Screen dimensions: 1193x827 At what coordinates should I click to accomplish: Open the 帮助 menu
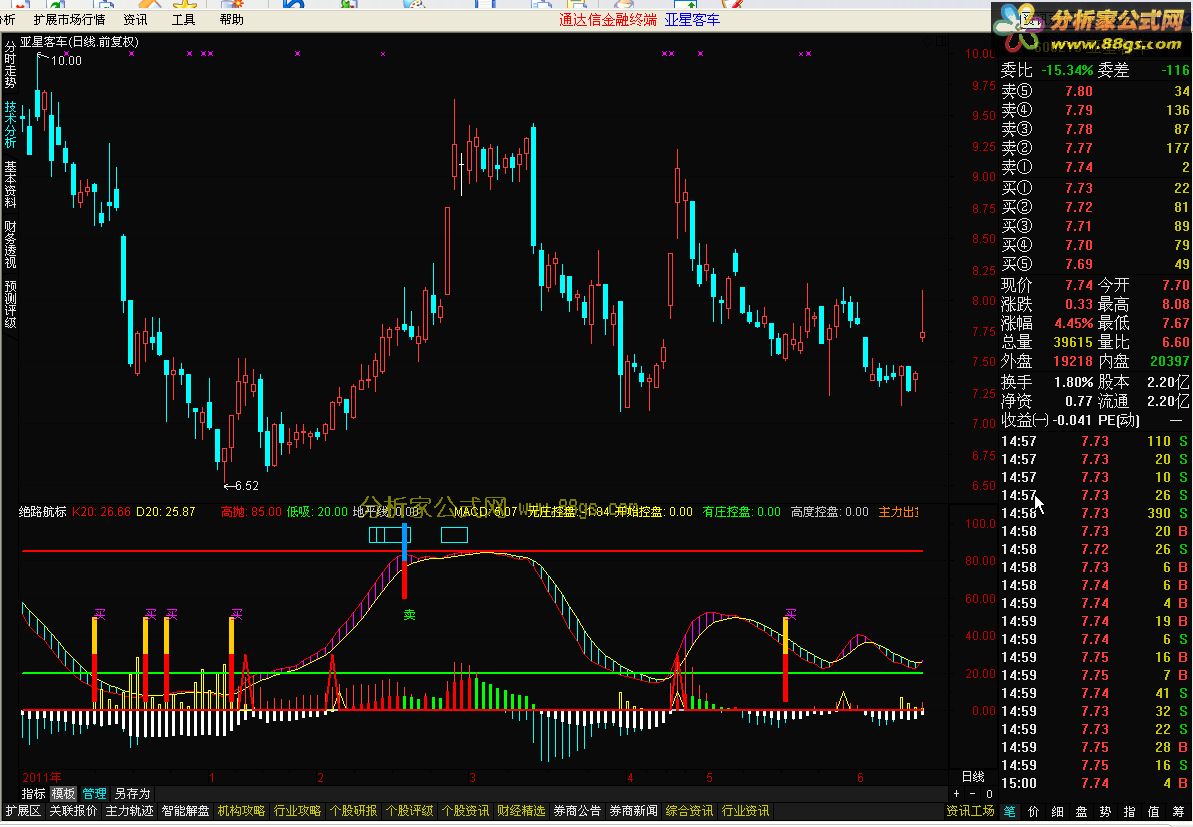click(x=231, y=20)
